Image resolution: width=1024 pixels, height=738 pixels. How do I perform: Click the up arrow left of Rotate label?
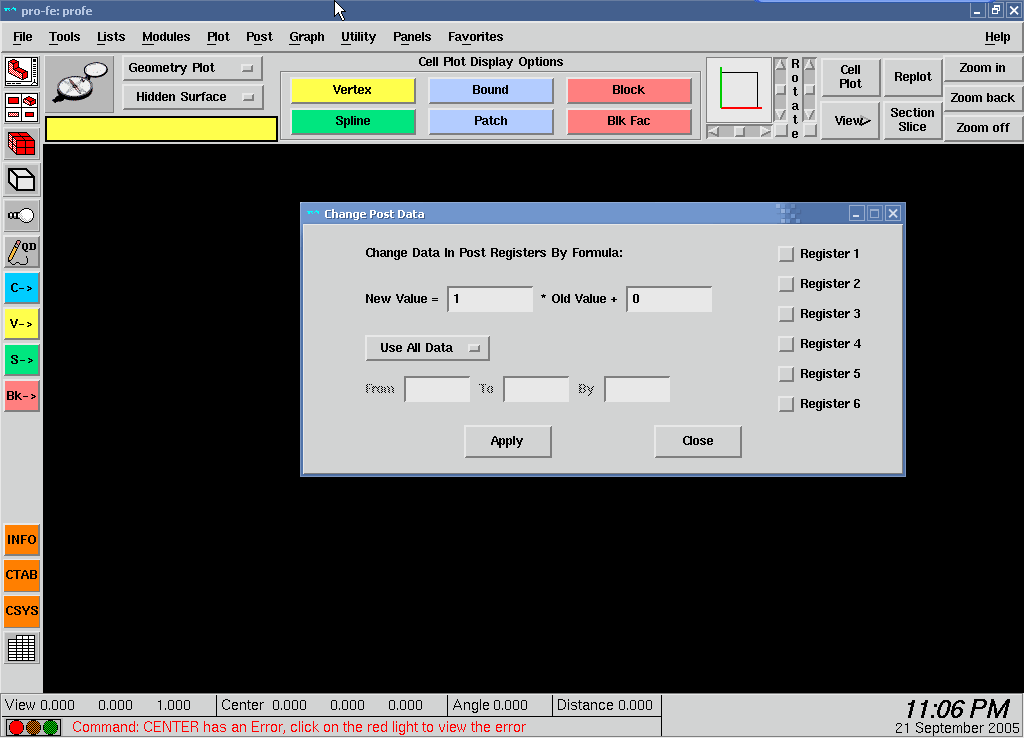[780, 65]
